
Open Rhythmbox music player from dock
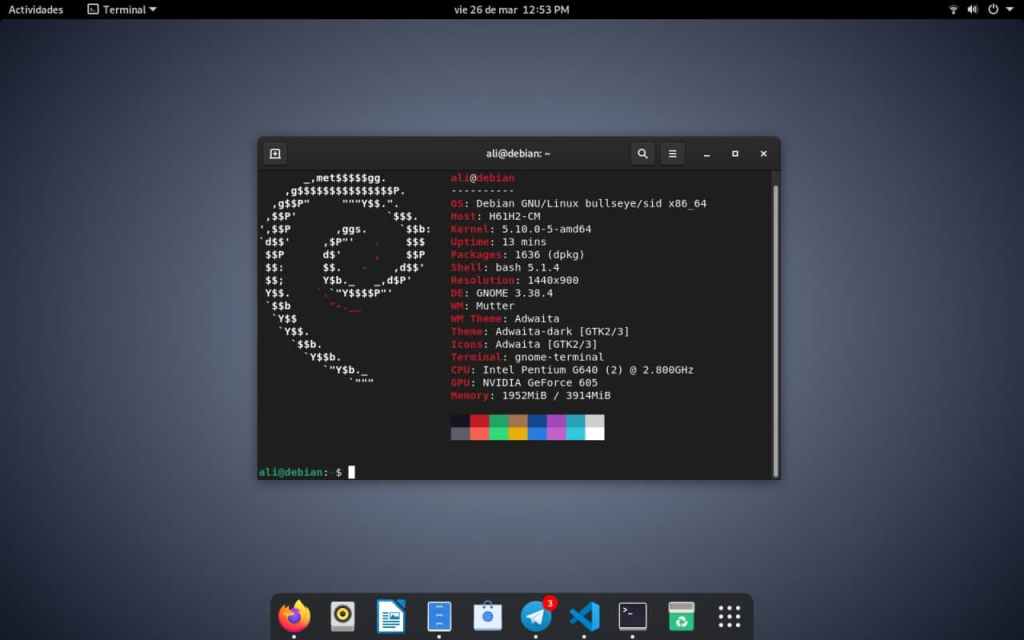coord(343,615)
